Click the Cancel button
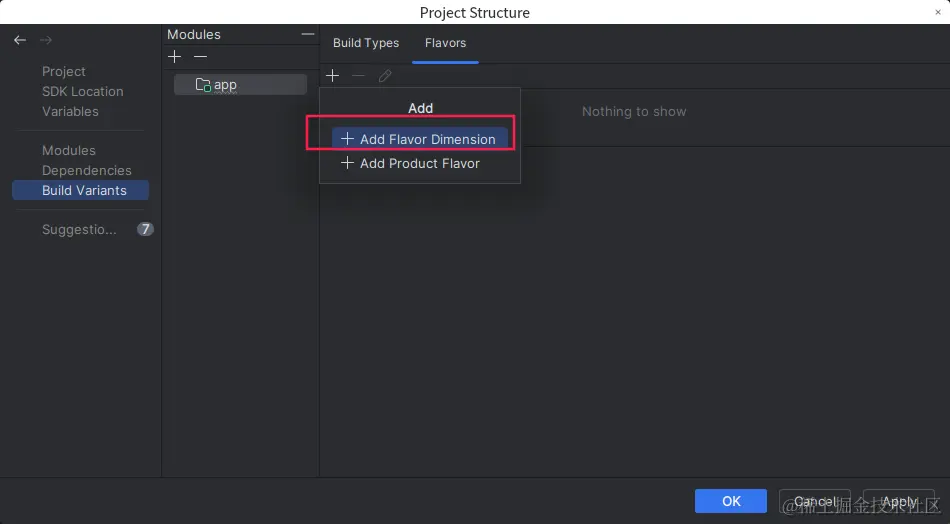 point(815,501)
